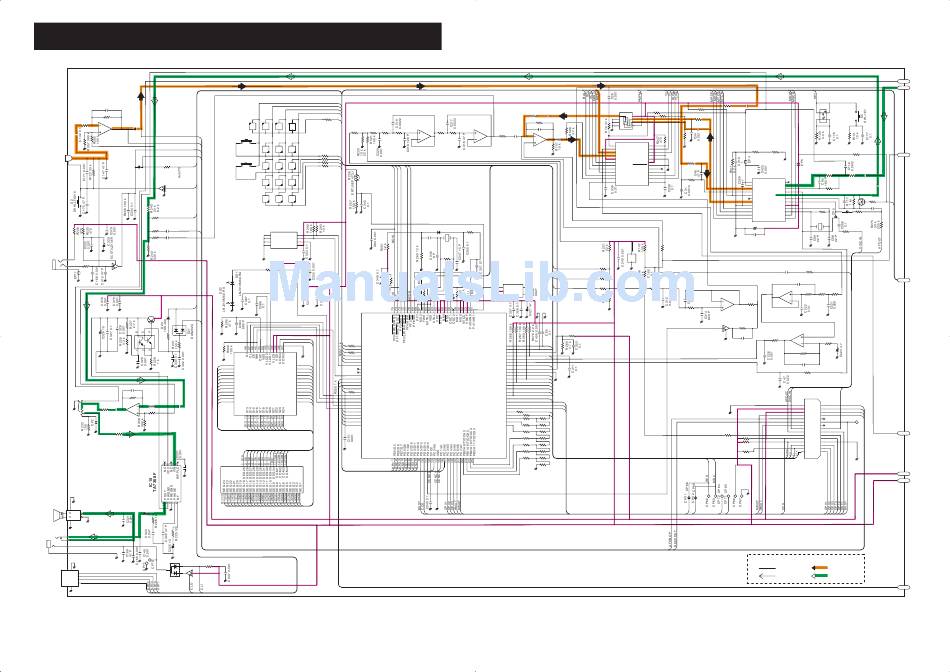The width and height of the screenshot is (950, 672).
Task: Click the small rectangular component left of center
Action: coord(284,240)
